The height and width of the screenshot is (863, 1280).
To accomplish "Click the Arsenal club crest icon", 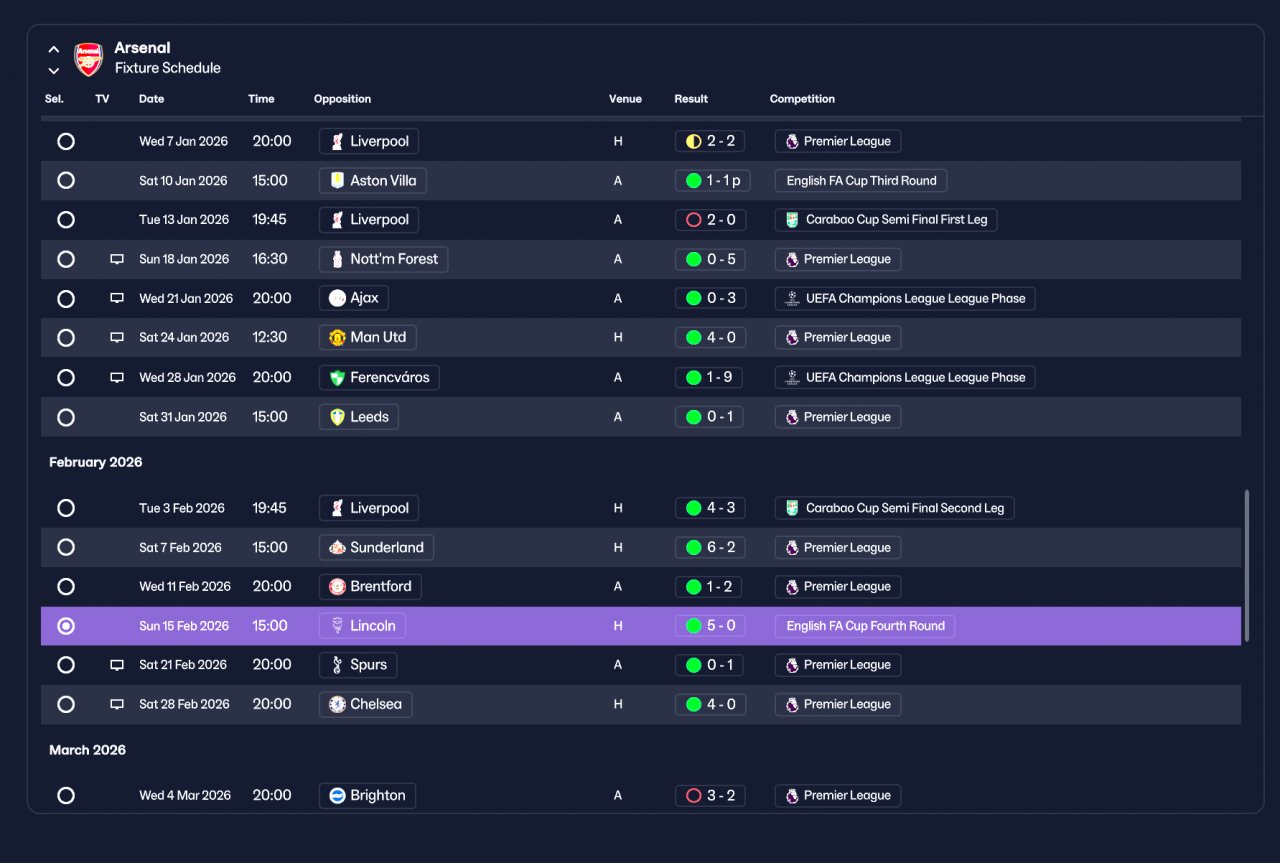I will 89,59.
